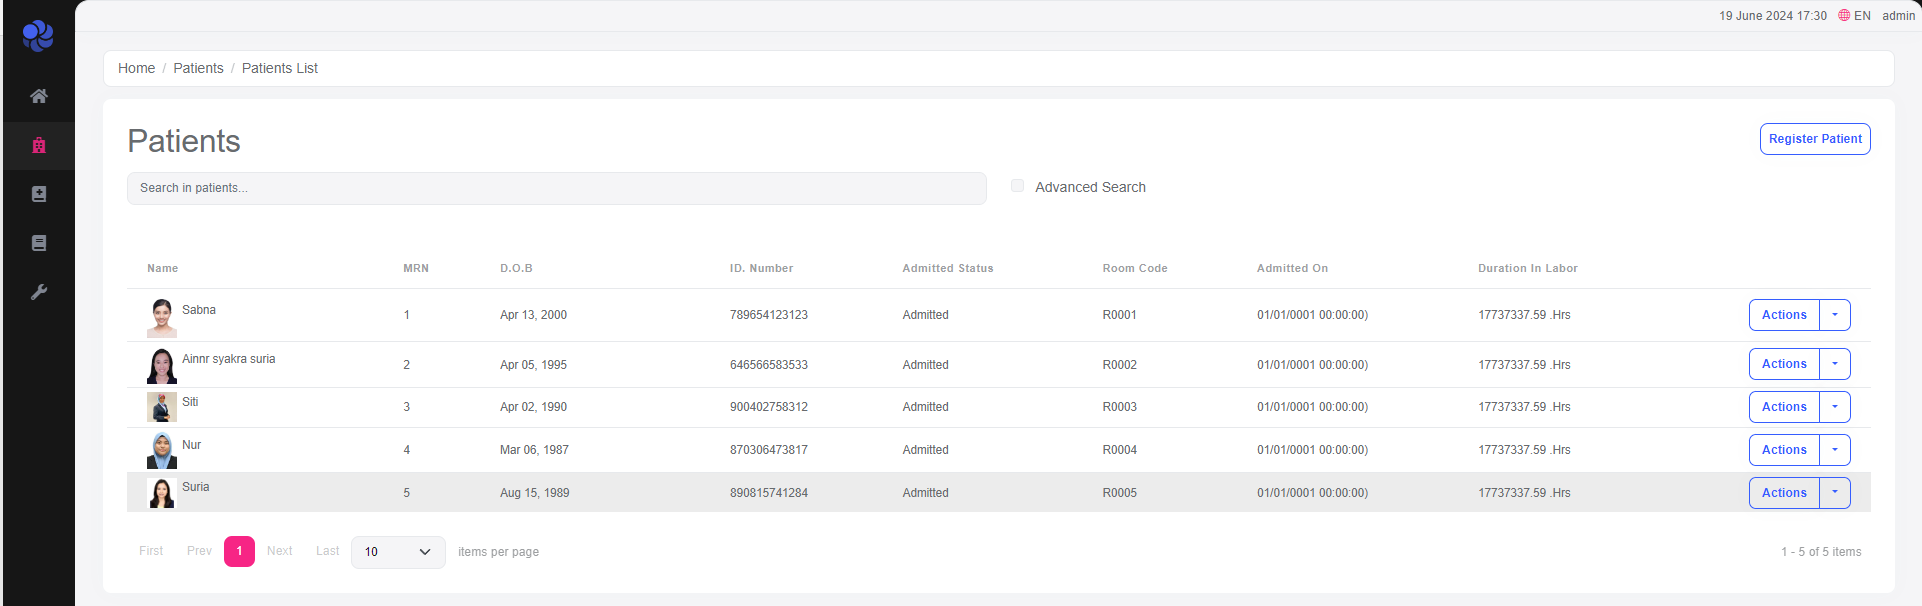
Task: Click the app logo in the sidebar
Action: 38,36
